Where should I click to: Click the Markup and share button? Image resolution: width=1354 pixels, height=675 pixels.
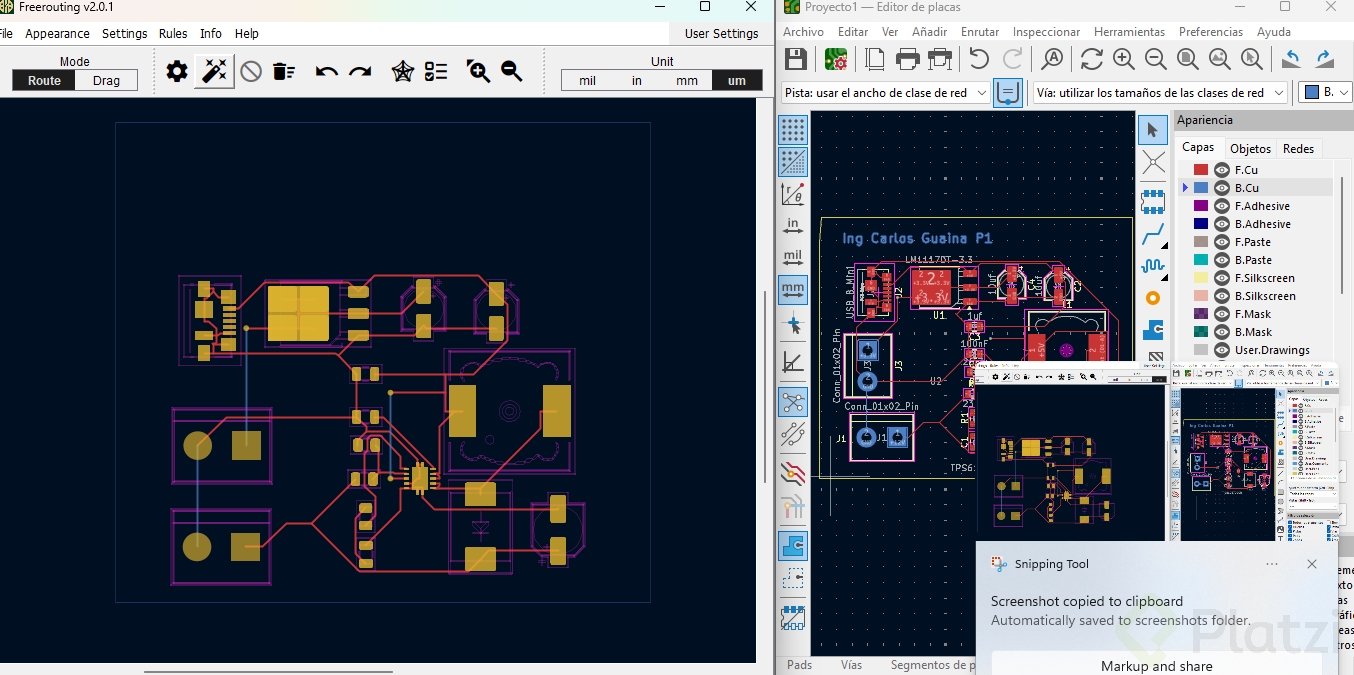click(x=1156, y=666)
